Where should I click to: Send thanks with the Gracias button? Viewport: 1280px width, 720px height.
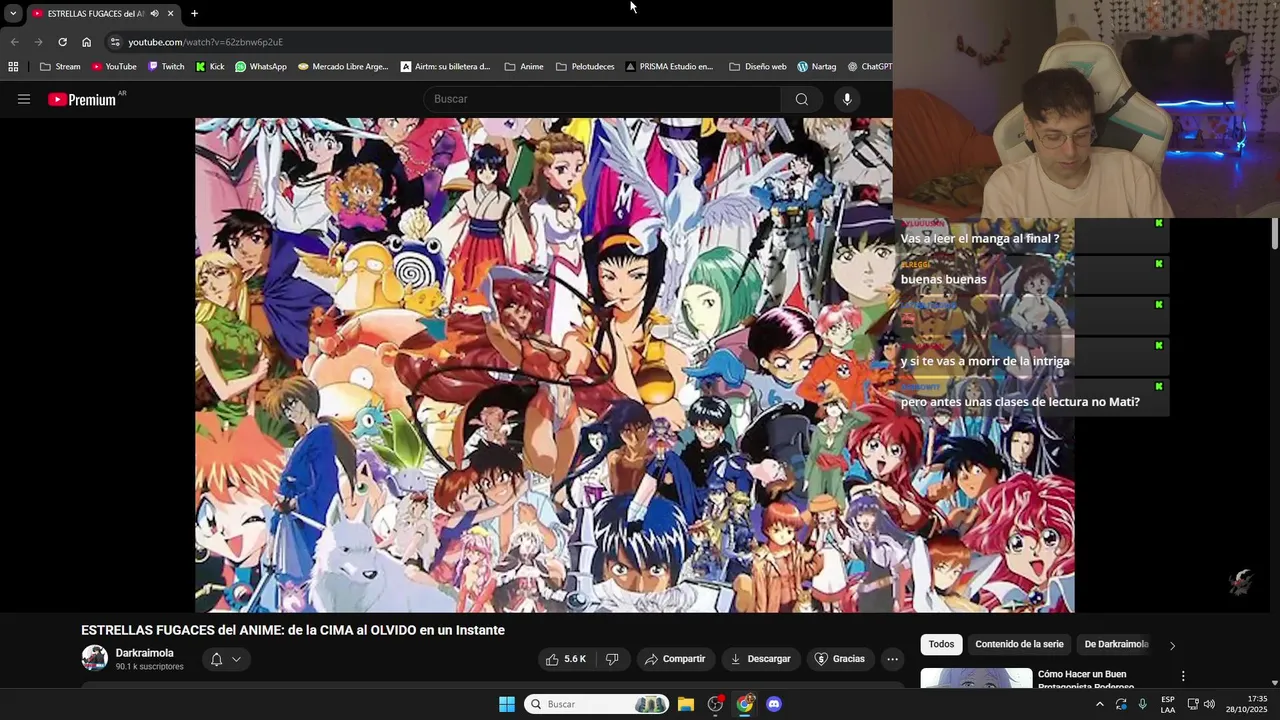(840, 659)
